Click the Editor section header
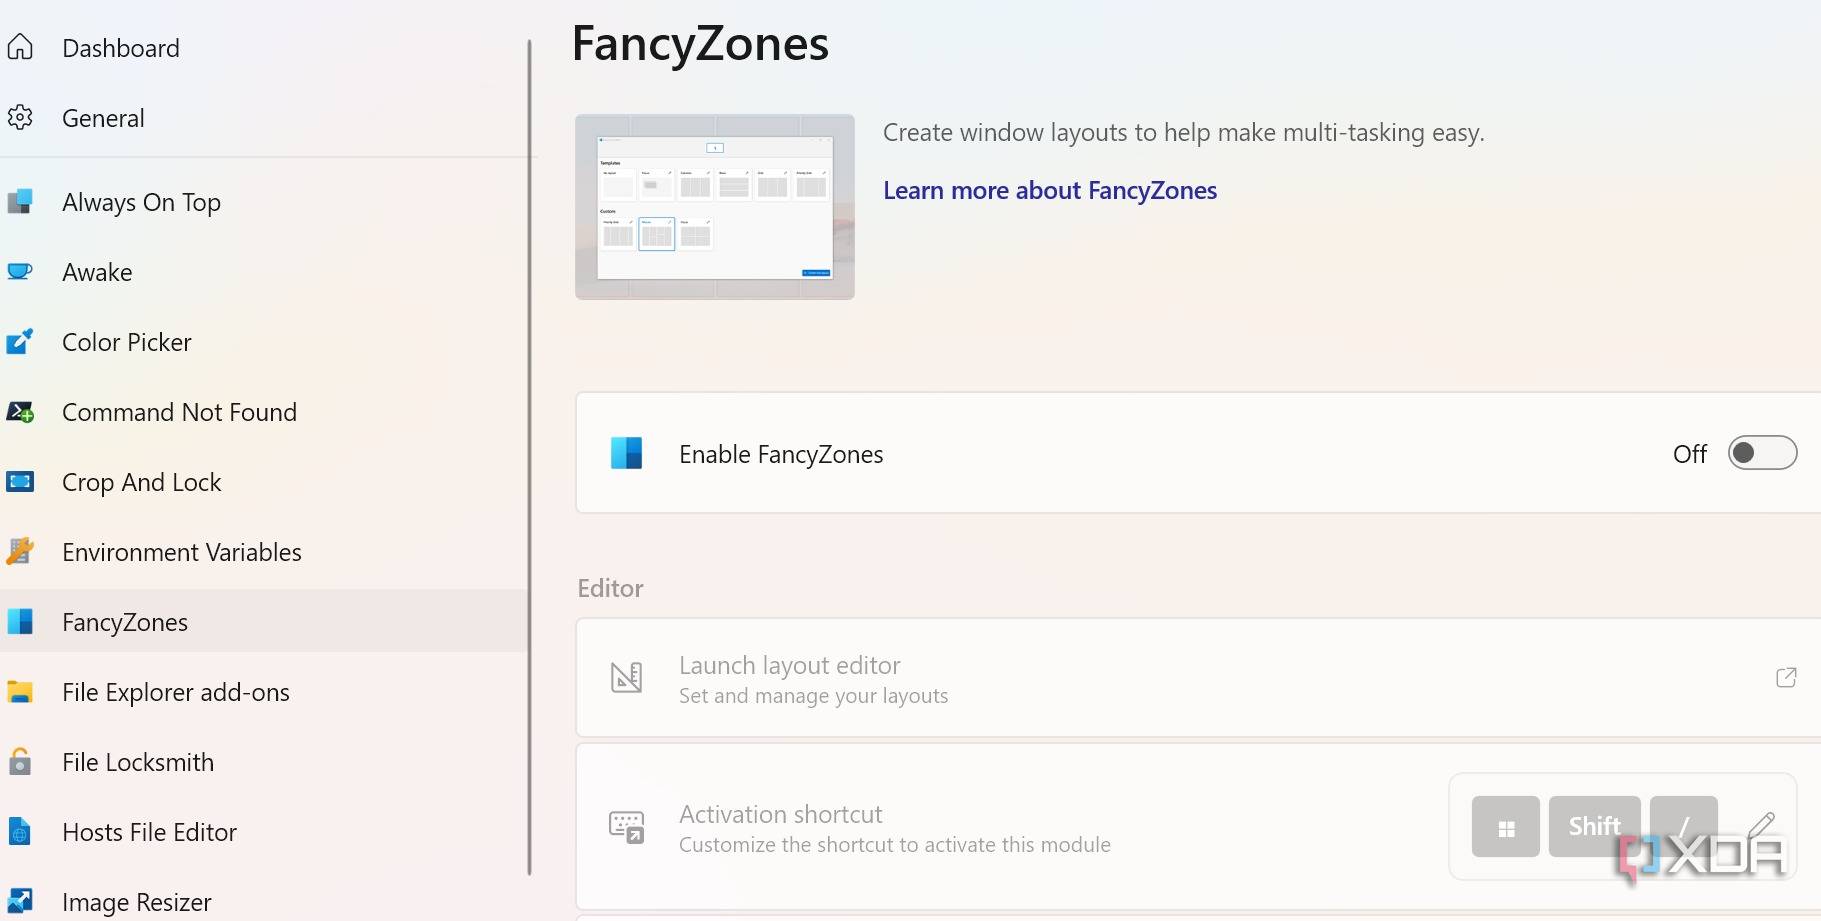This screenshot has width=1821, height=921. pyautogui.click(x=610, y=588)
